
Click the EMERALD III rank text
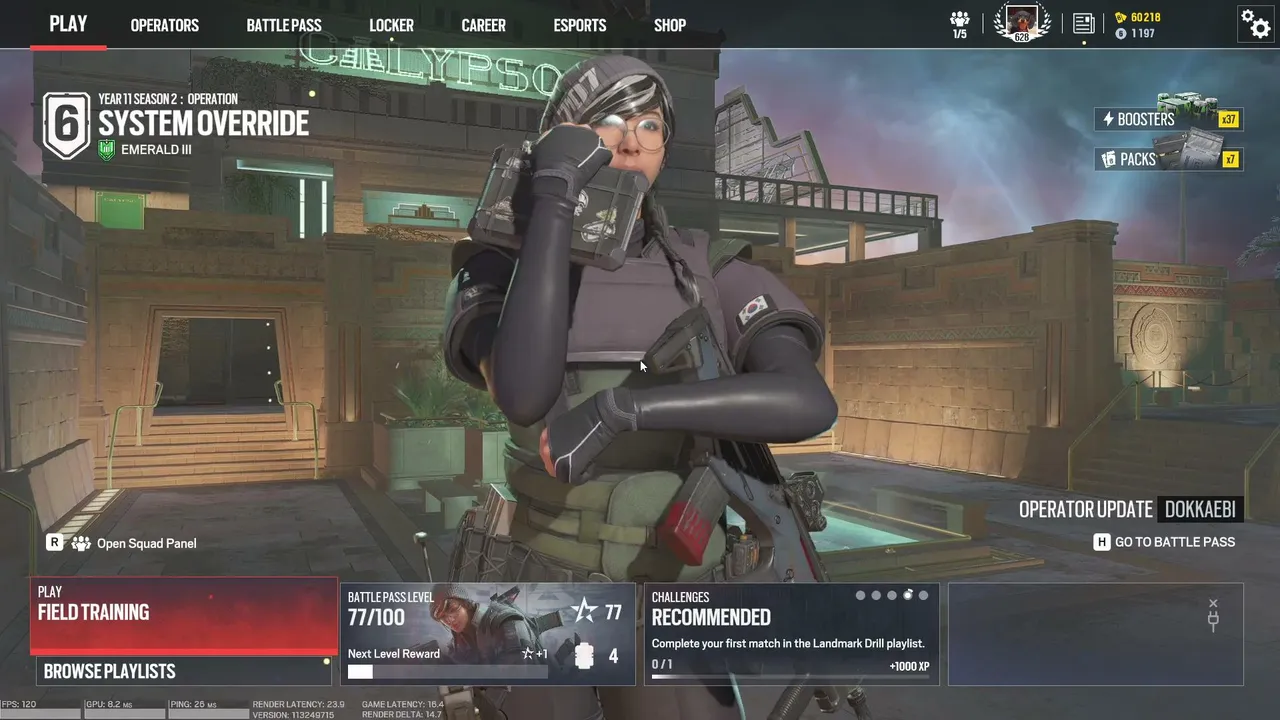tap(156, 150)
